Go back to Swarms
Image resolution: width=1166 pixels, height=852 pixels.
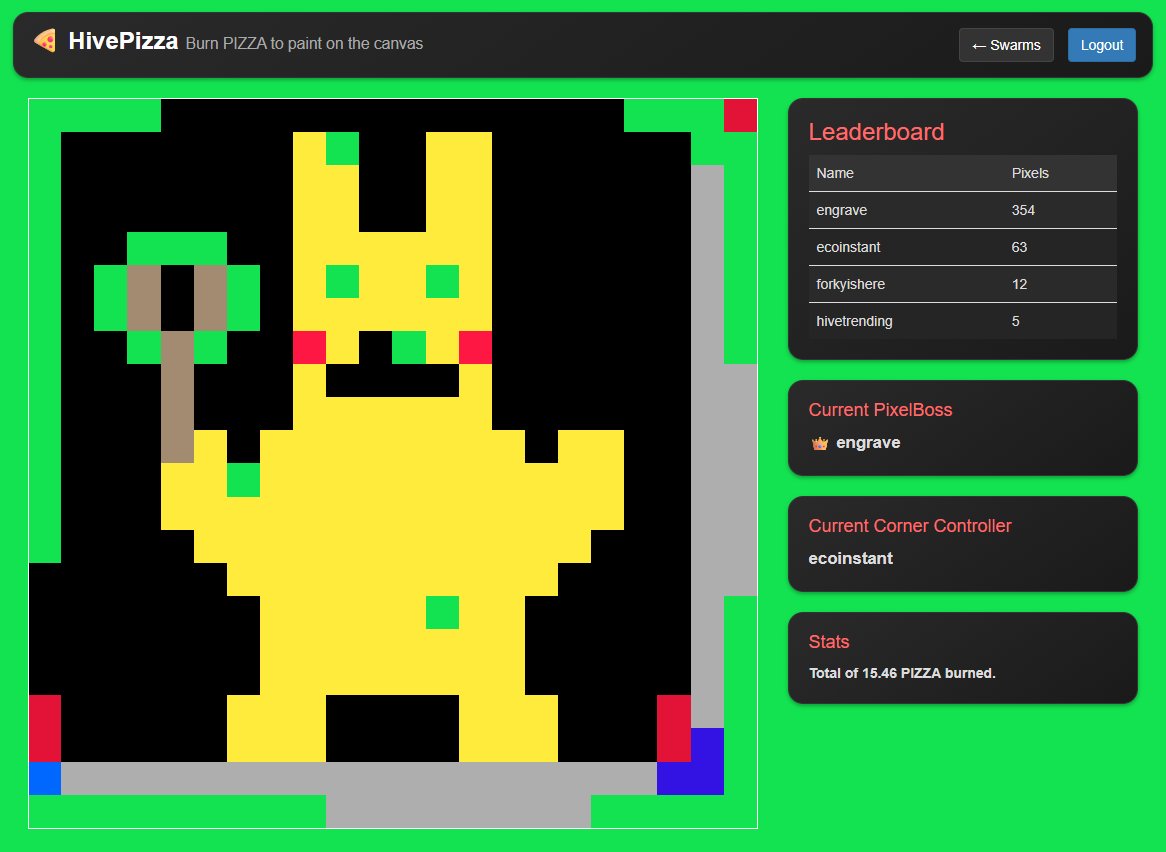(1005, 45)
